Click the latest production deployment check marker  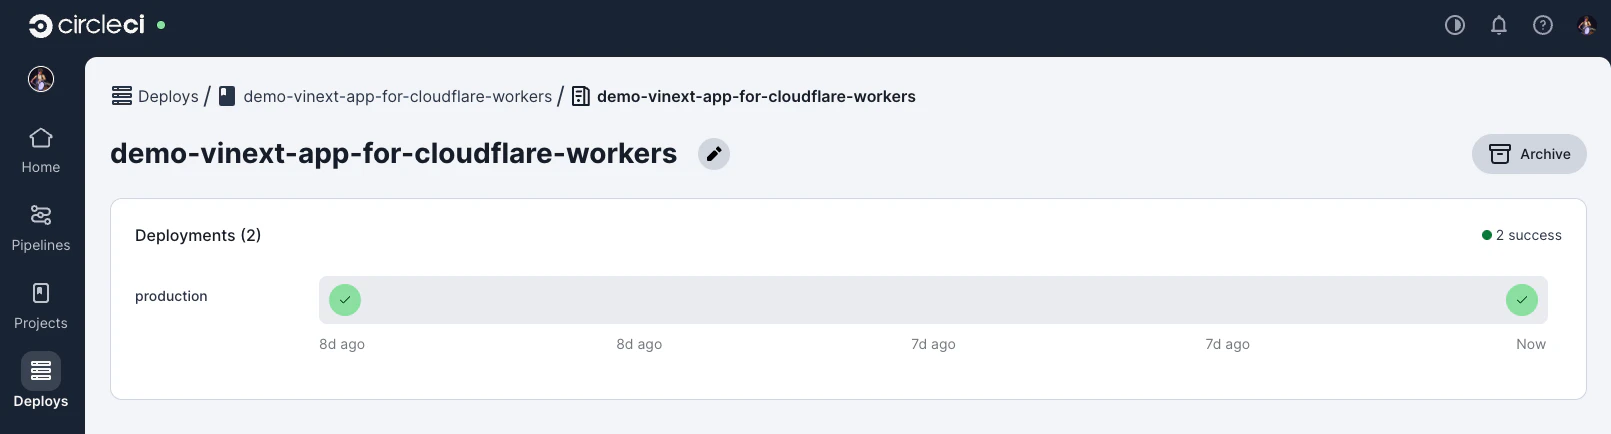(x=1522, y=300)
